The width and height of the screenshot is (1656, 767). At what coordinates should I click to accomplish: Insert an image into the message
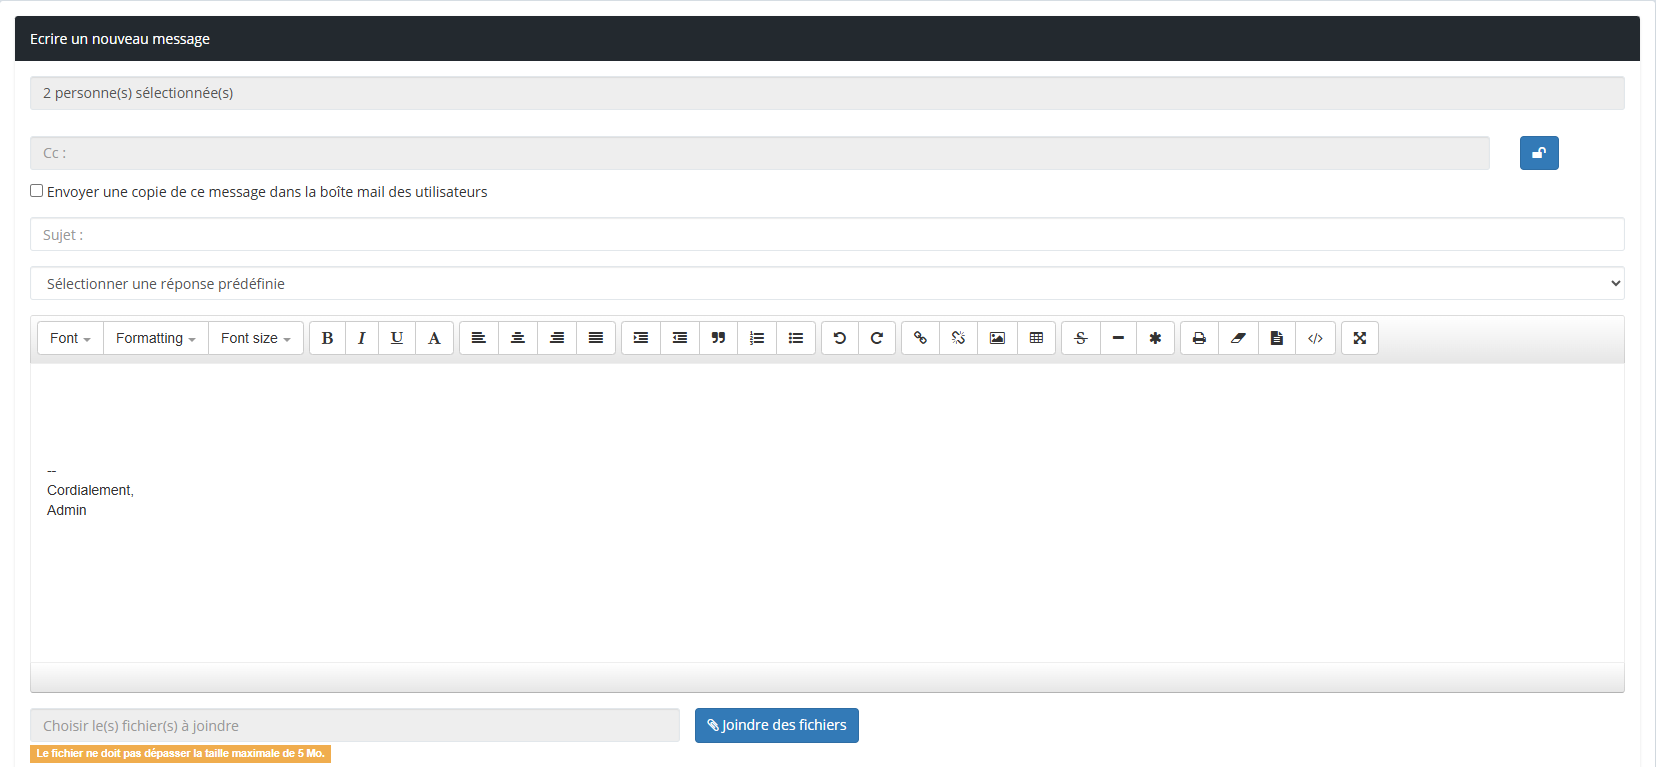tap(997, 338)
